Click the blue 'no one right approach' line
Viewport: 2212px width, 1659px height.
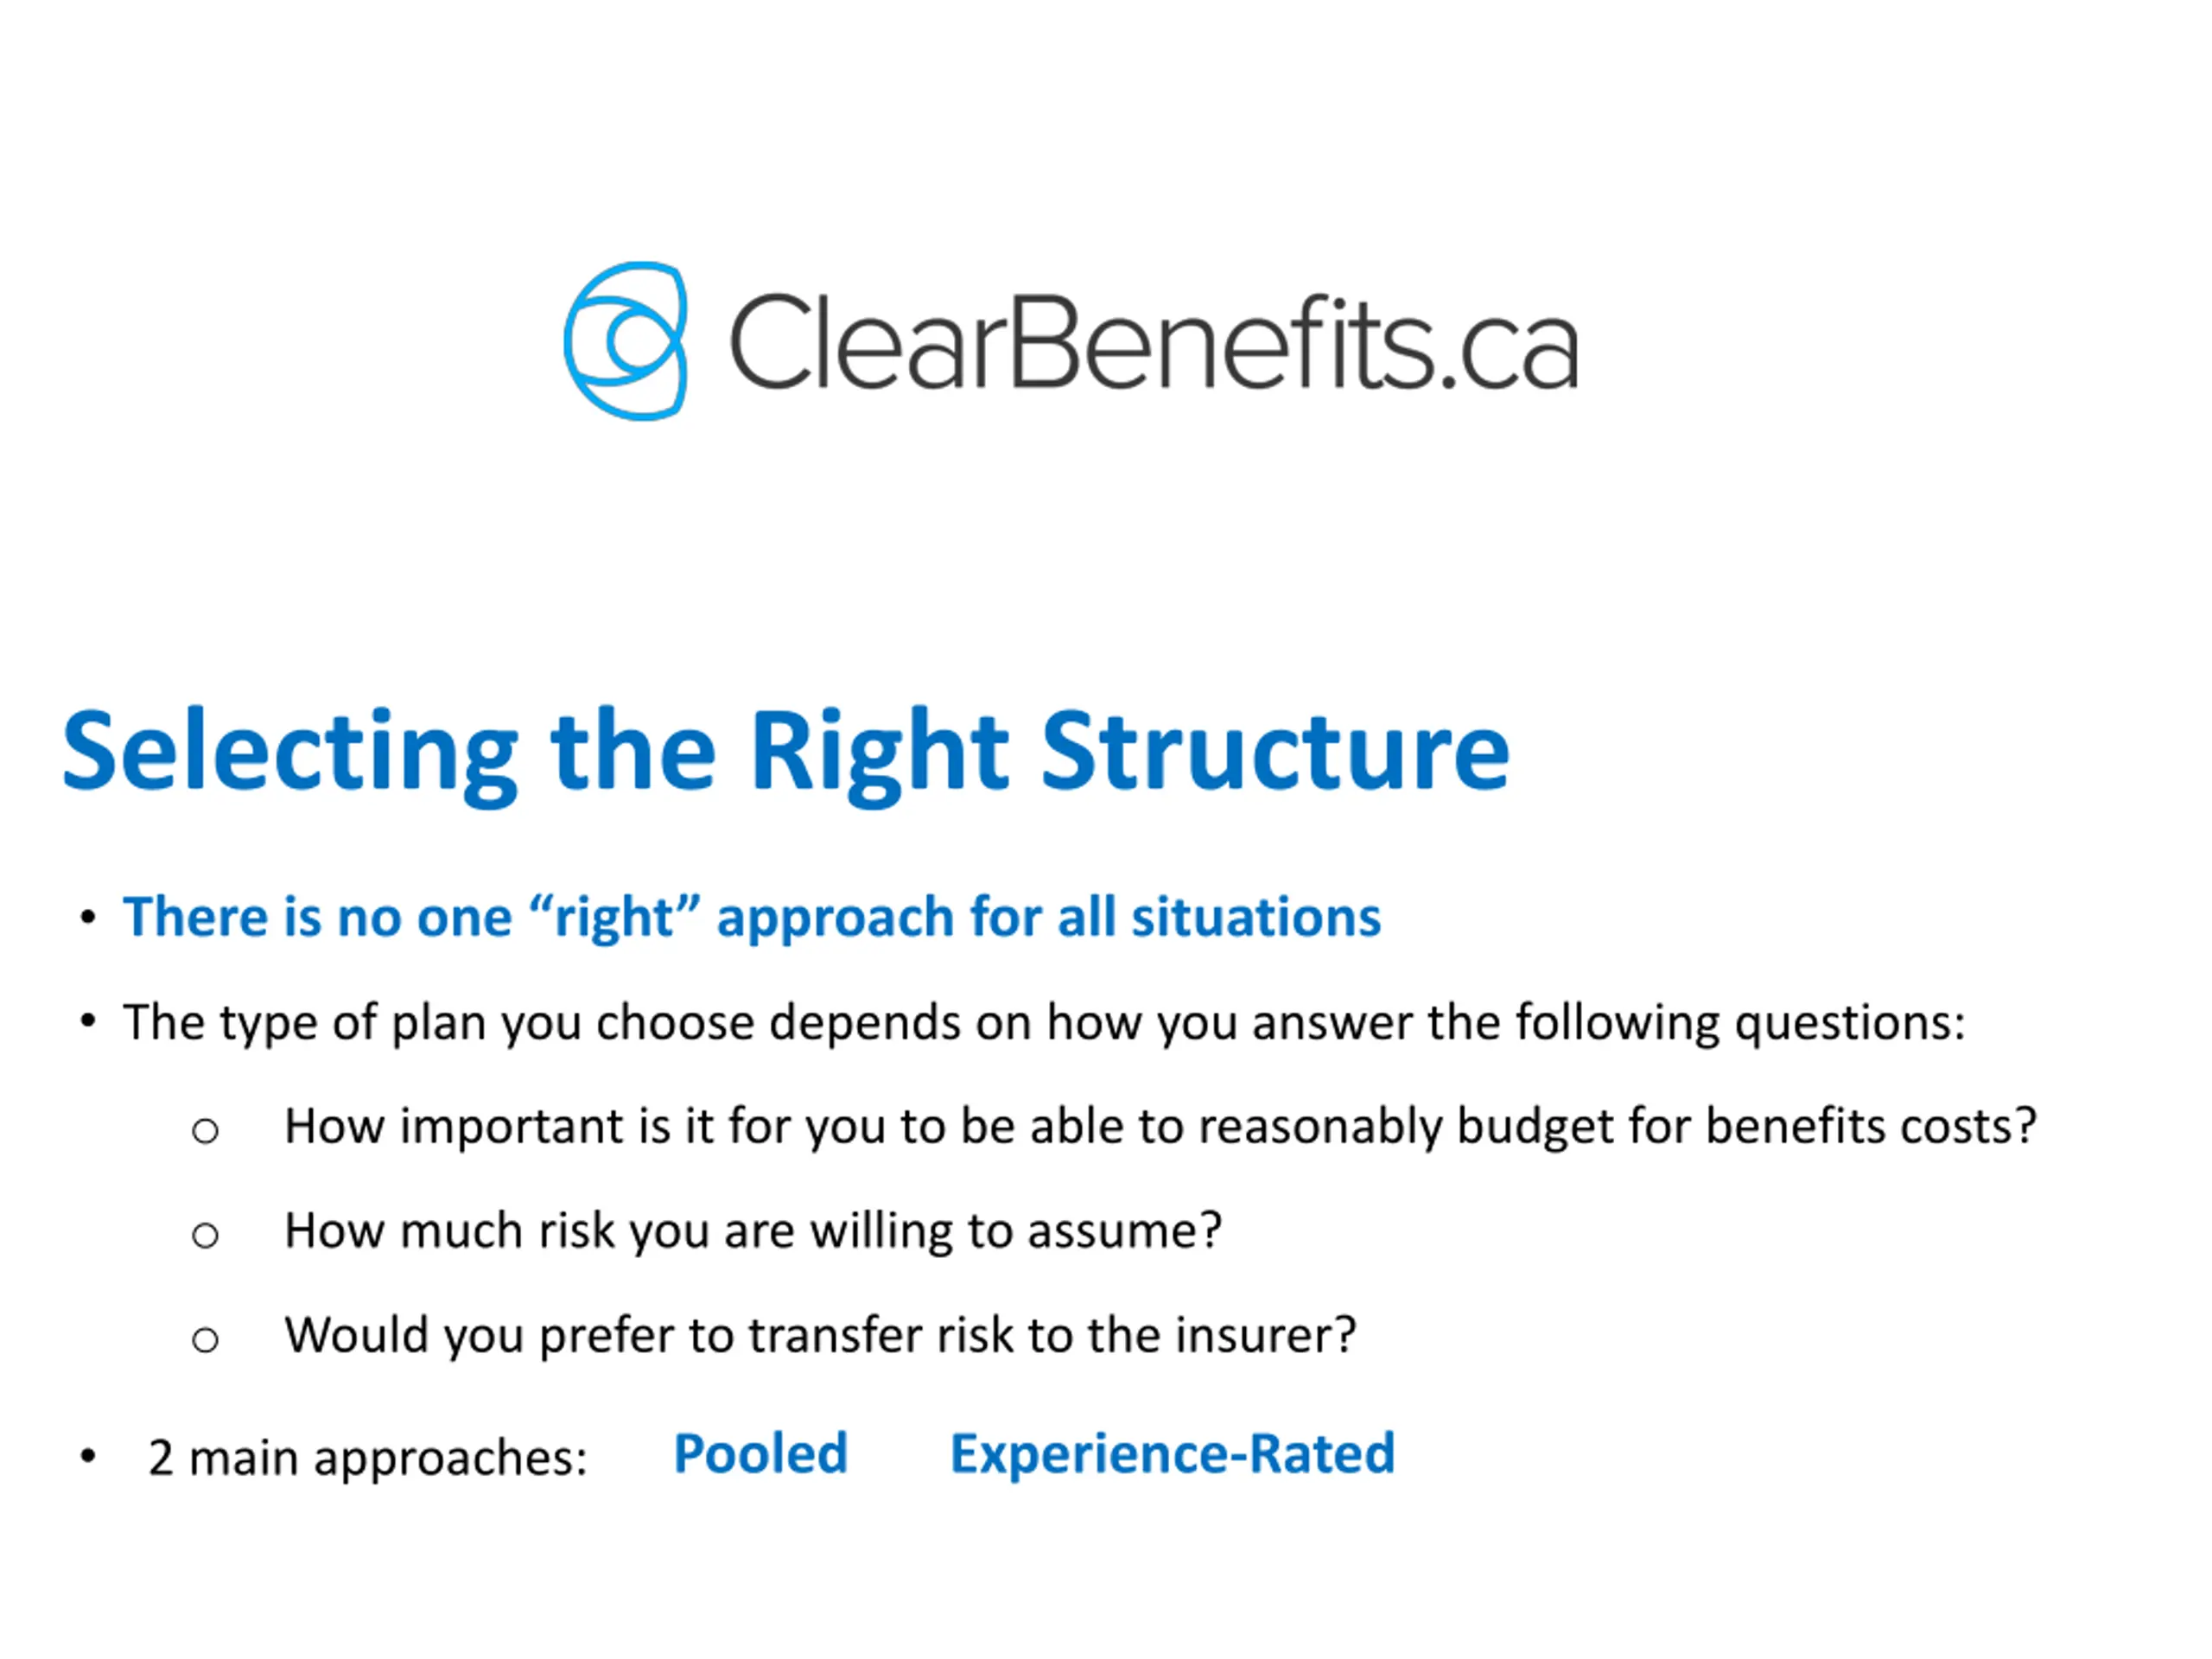[x=751, y=918]
